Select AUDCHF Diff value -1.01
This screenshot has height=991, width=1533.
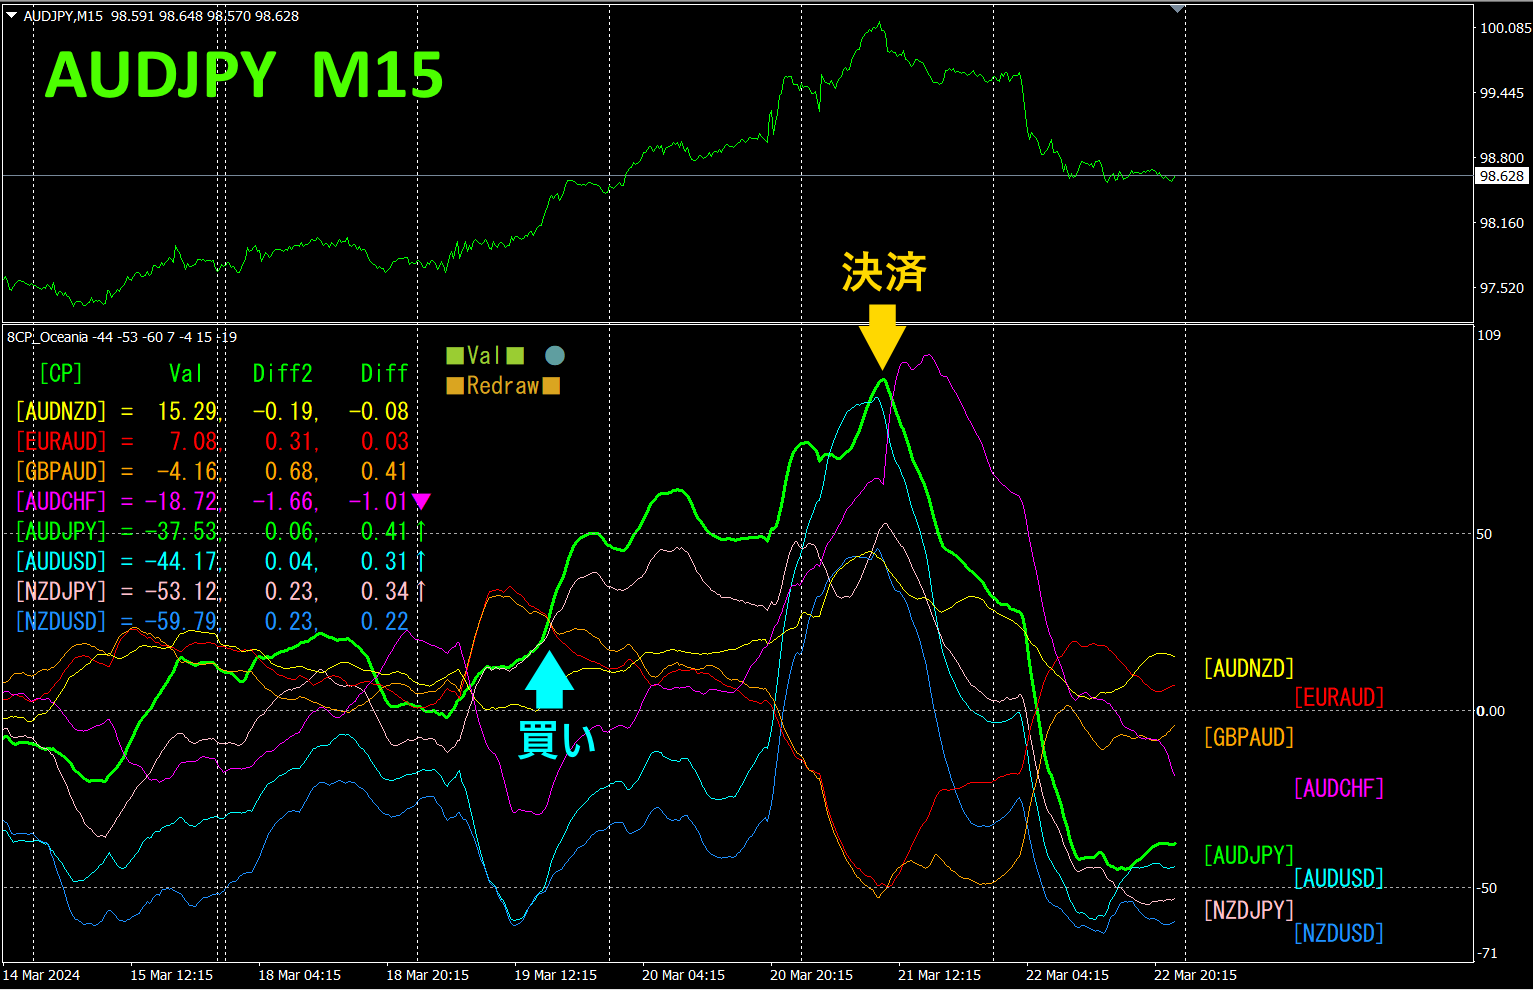click(379, 501)
